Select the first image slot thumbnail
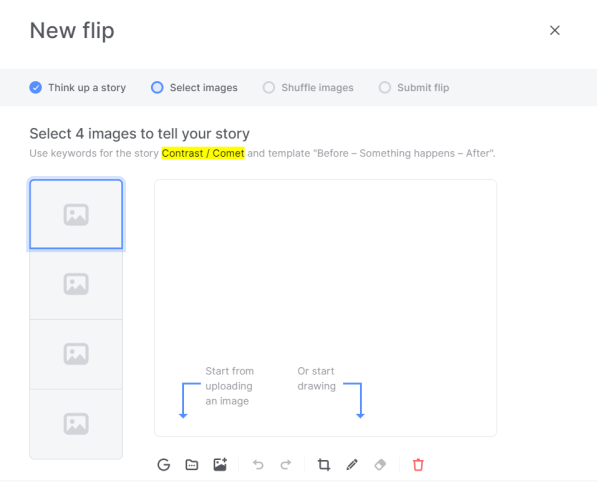Screen dimensions: 597x485 coord(76,214)
